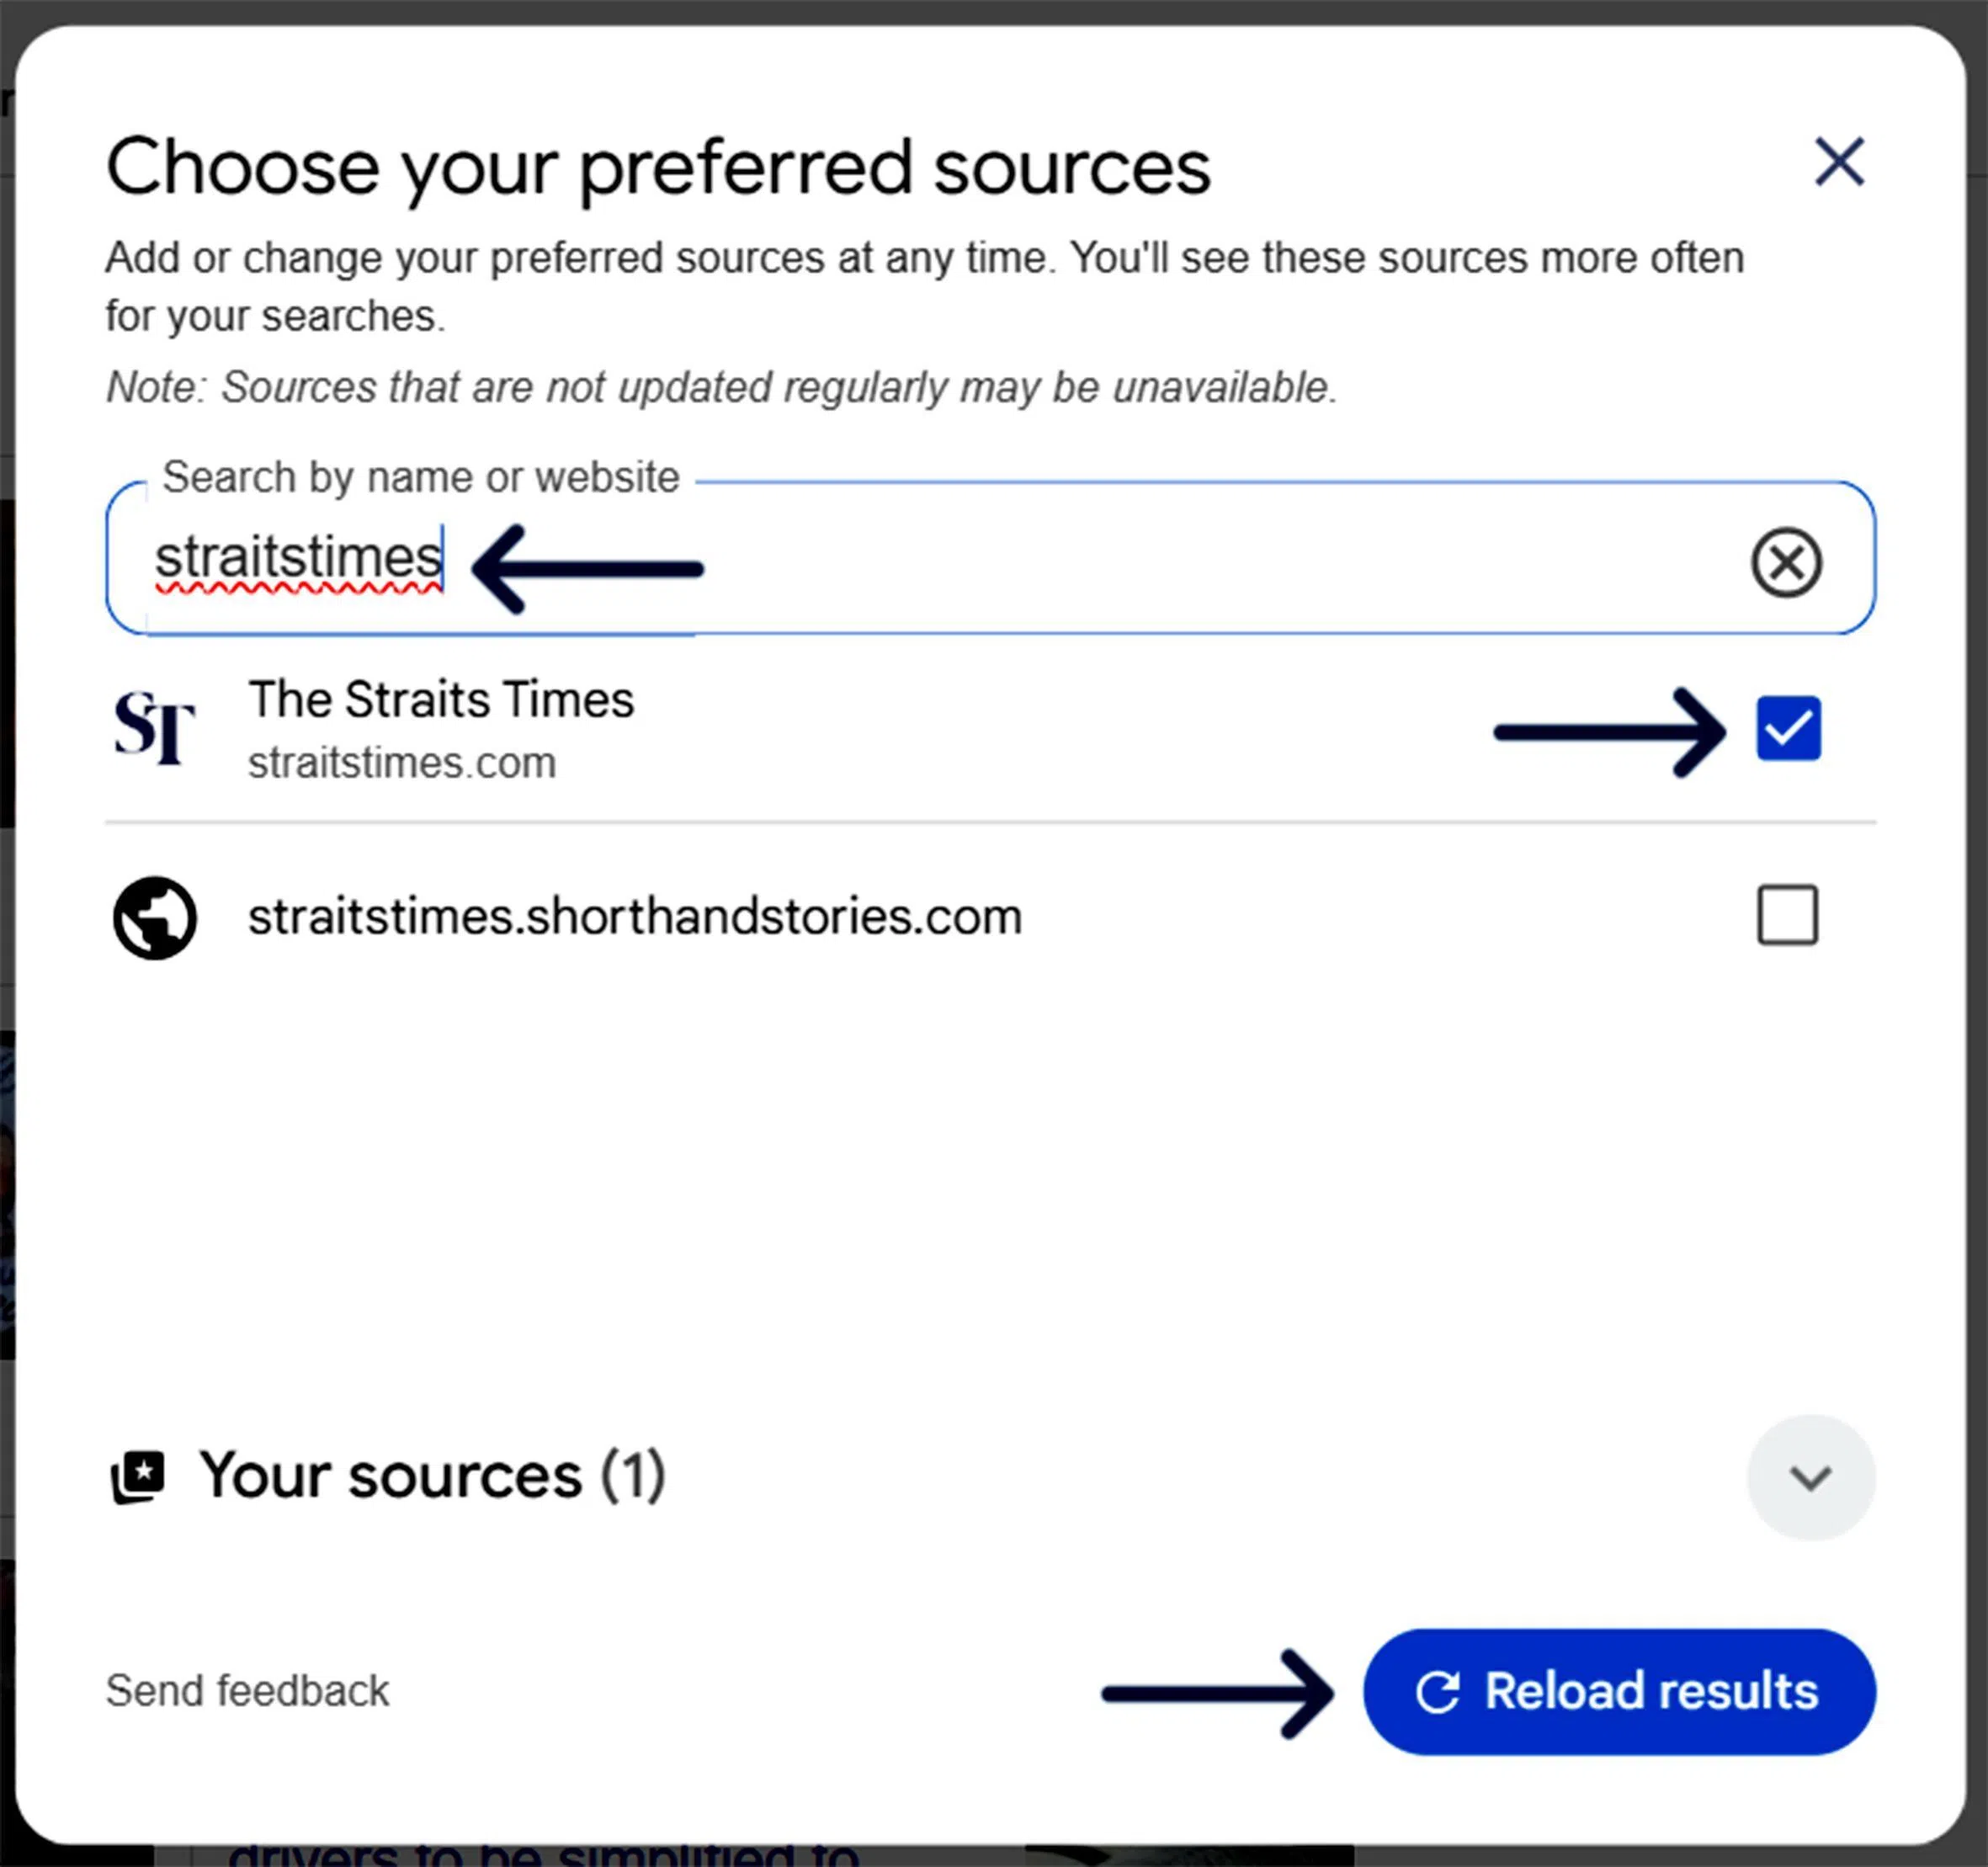Viewport: 1988px width, 1867px height.
Task: Click starred collection icon beside Your sources
Action: 138,1476
